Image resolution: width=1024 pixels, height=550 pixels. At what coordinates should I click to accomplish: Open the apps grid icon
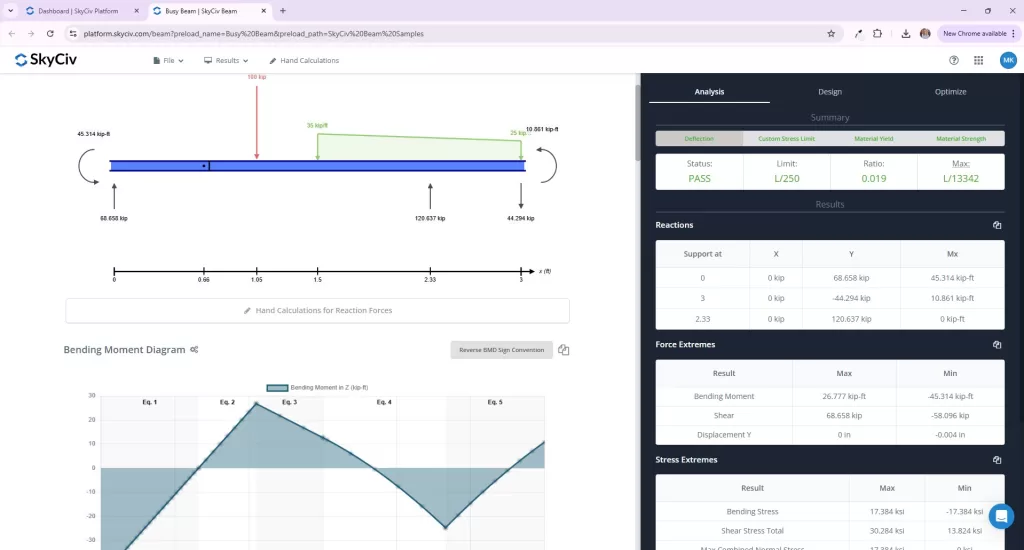pyautogui.click(x=978, y=60)
